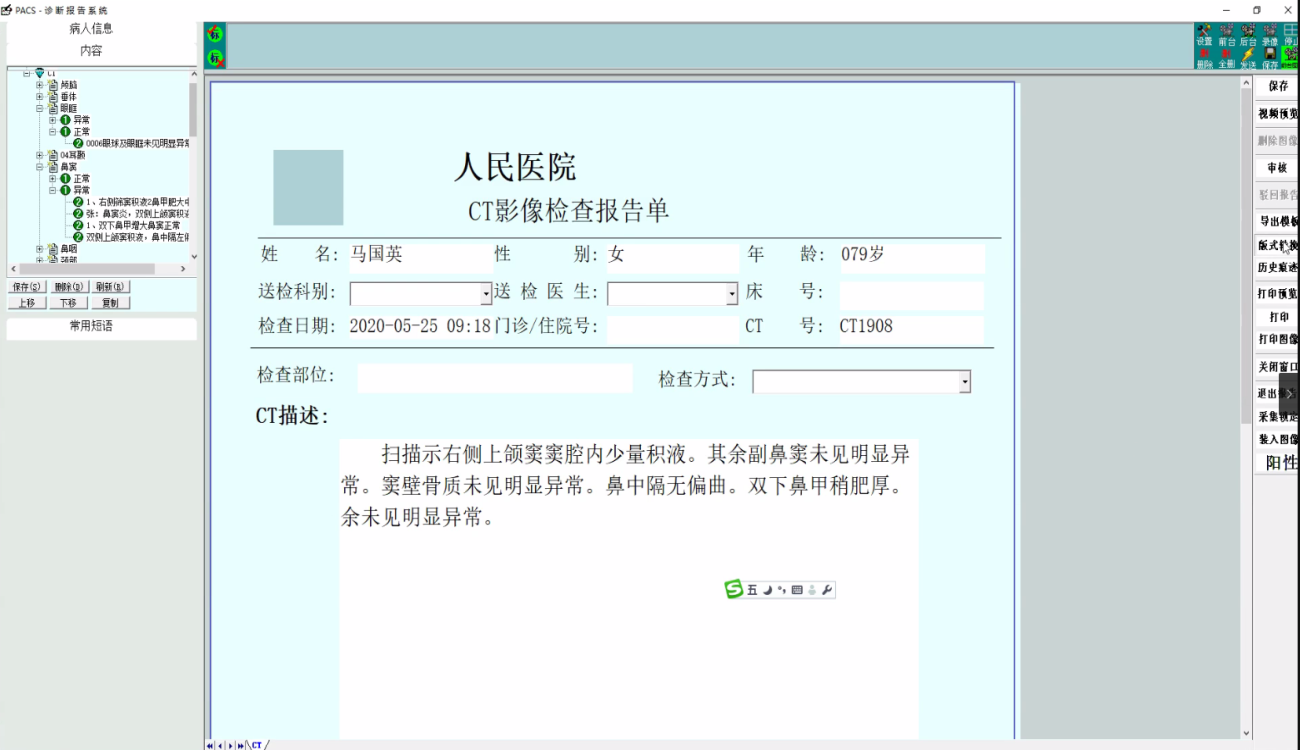Expand the 颅脑 tree node
The height and width of the screenshot is (750, 1300).
(40, 85)
